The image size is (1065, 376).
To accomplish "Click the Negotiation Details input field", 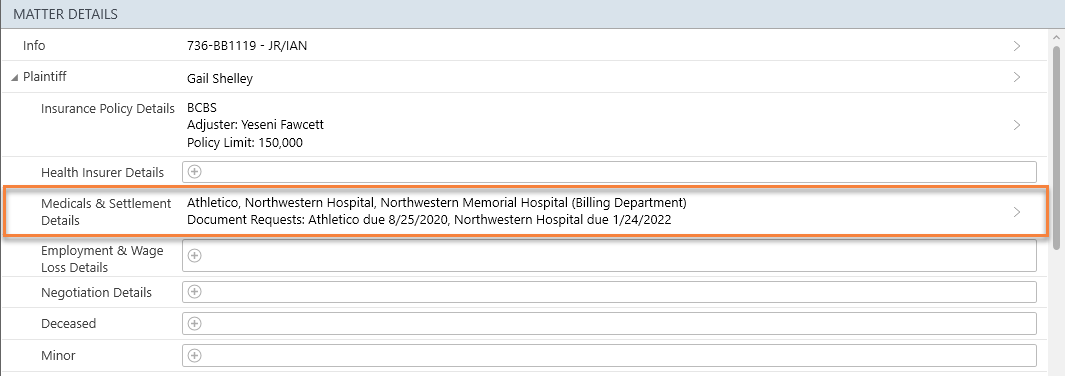I will tap(609, 292).
